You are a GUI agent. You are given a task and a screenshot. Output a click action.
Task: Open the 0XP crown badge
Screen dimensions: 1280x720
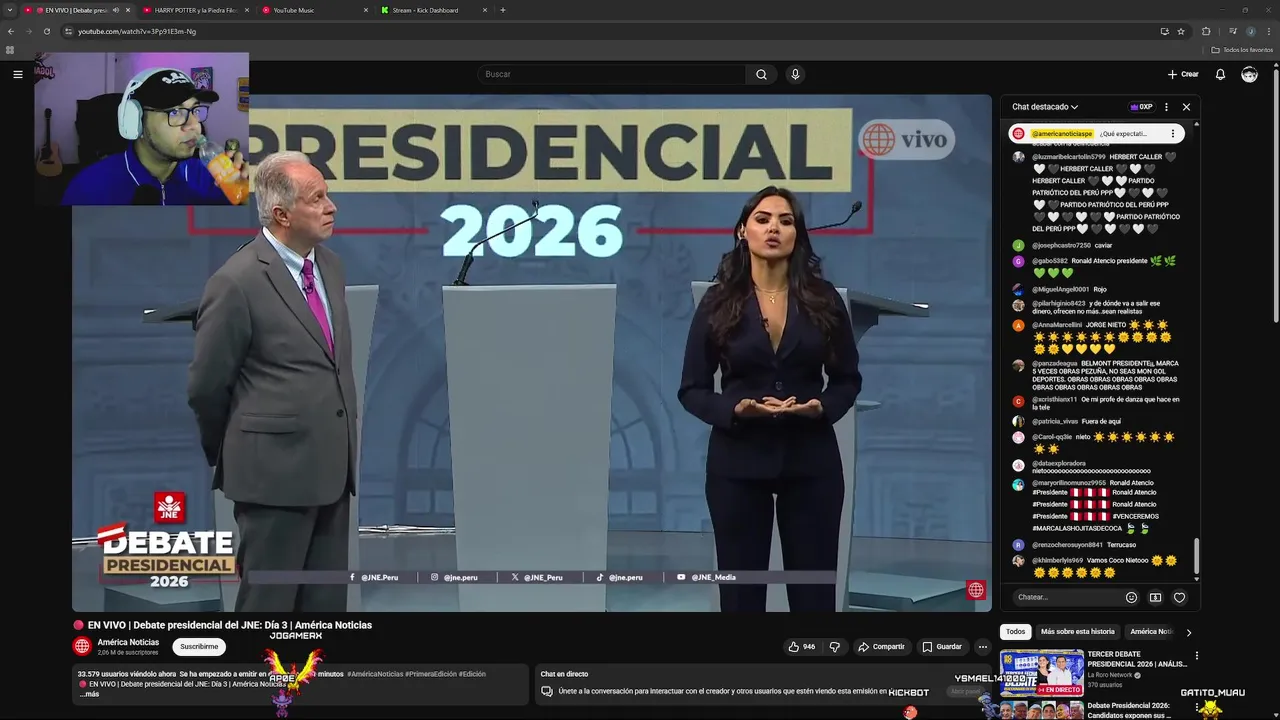(x=1141, y=107)
